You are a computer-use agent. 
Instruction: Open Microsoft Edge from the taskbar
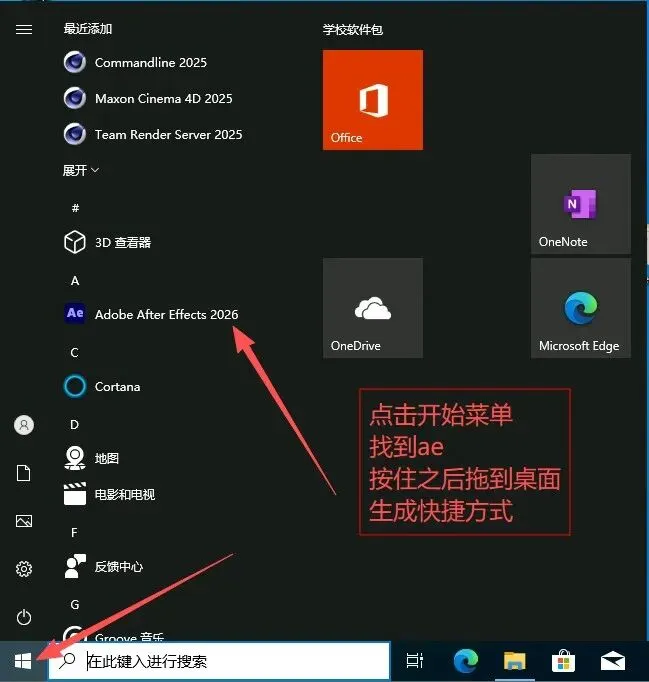(x=465, y=661)
